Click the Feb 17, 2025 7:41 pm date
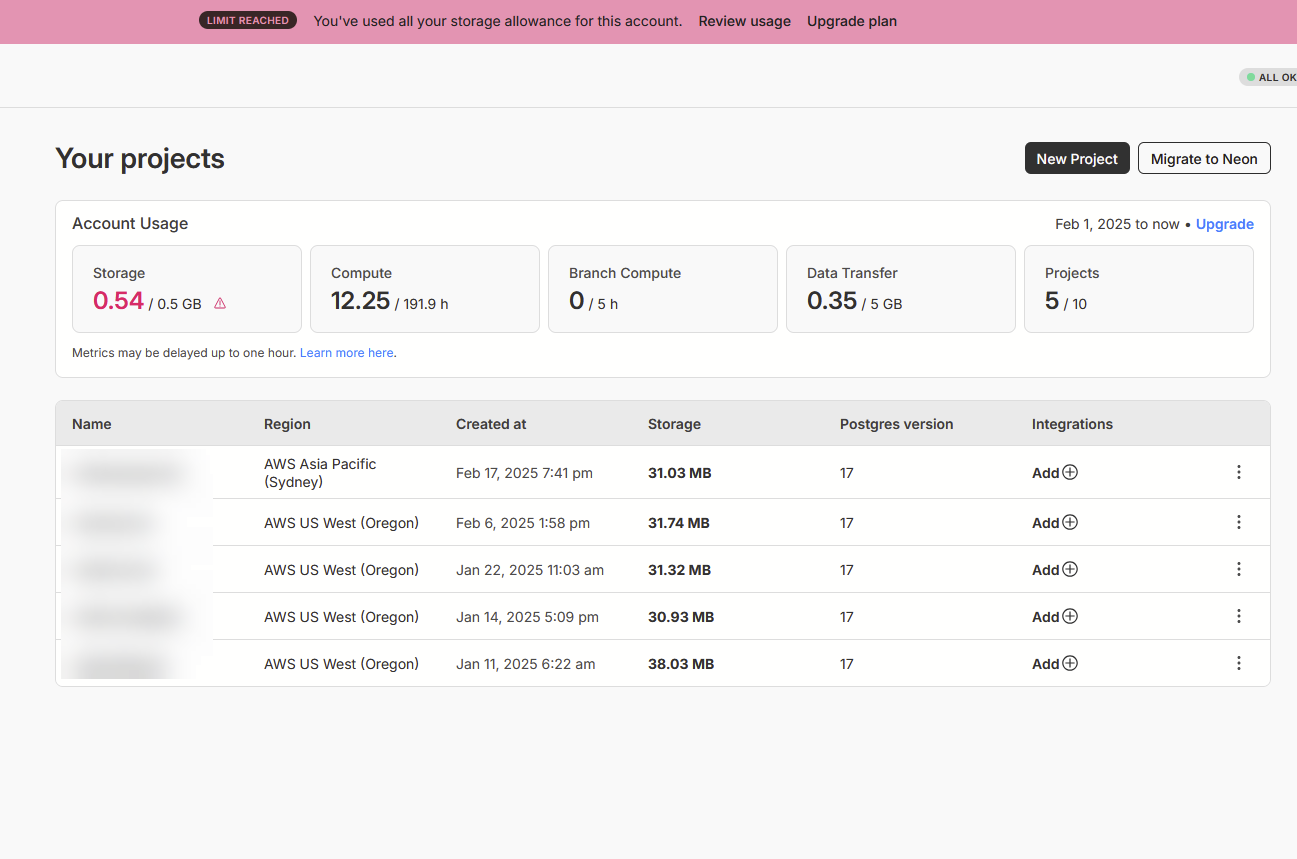The height and width of the screenshot is (859, 1297). point(524,473)
